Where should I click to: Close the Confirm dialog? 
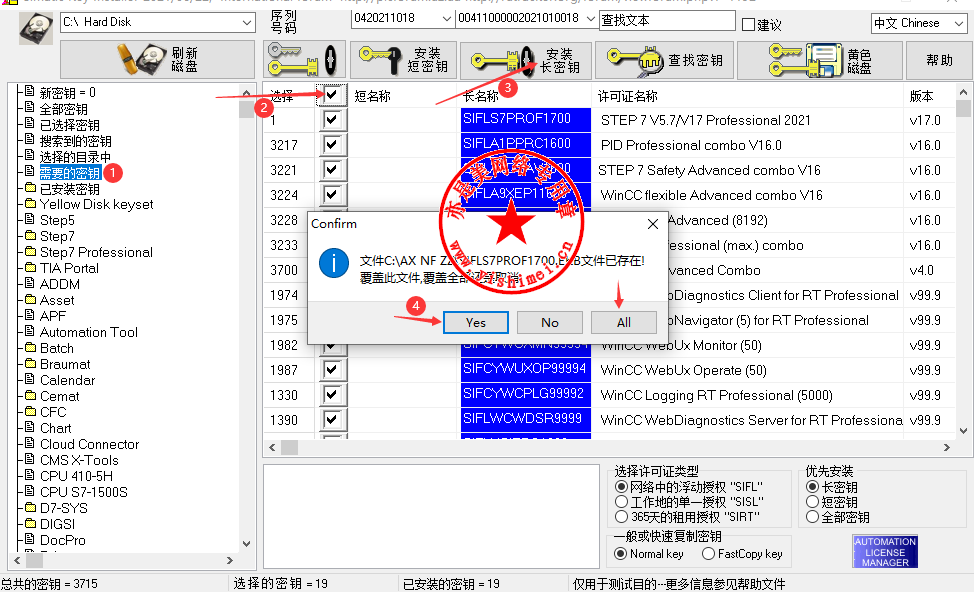pos(653,224)
